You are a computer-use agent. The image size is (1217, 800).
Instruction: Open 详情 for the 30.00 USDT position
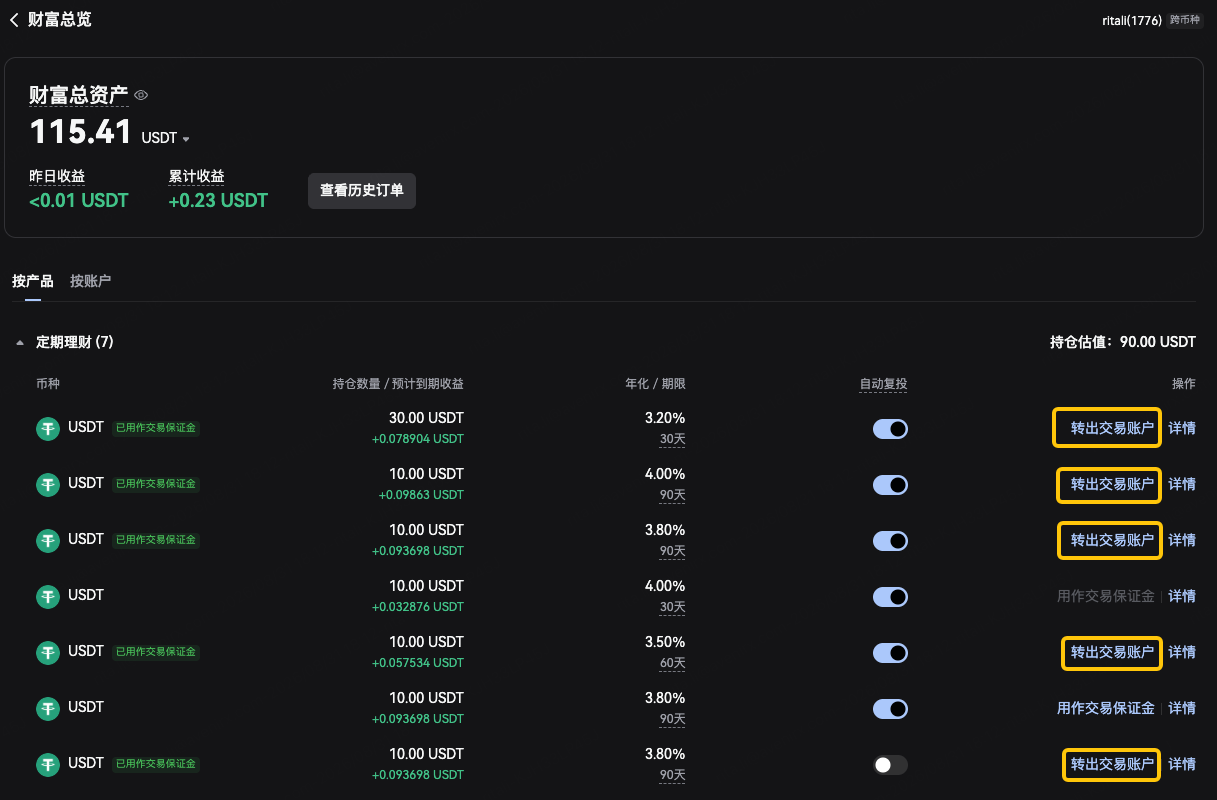tap(1182, 428)
